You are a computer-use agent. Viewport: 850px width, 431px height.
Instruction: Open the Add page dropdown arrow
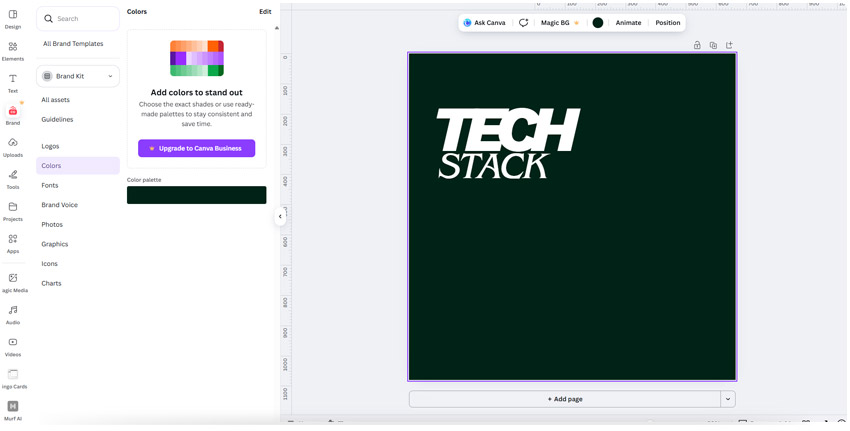tap(728, 399)
